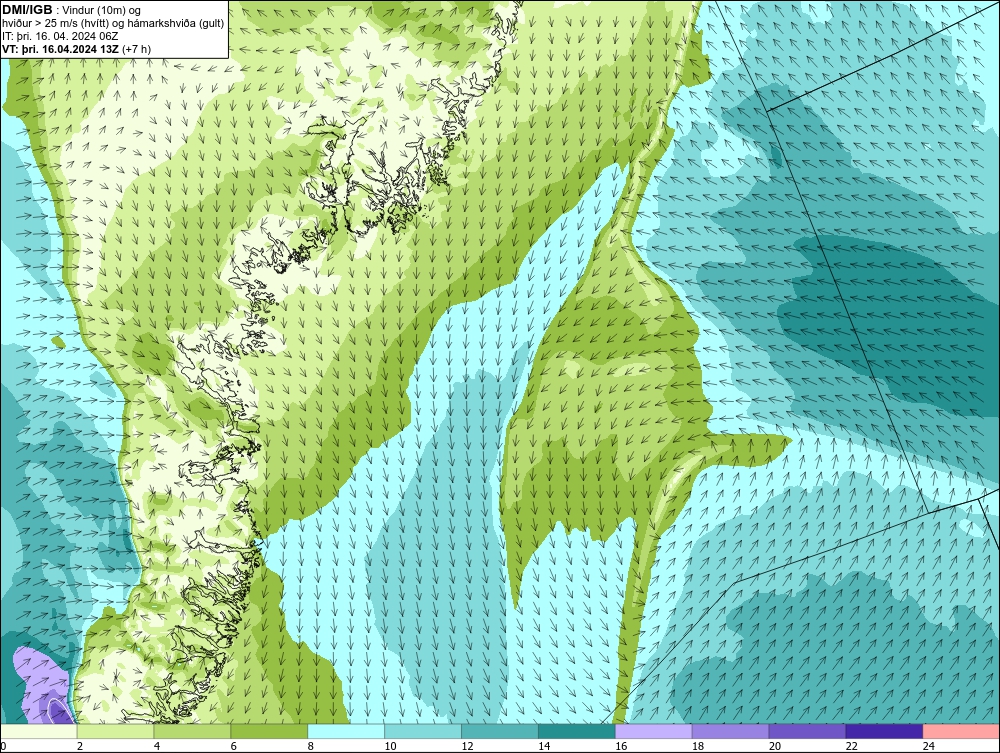This screenshot has width=1000, height=753.
Task: Click the legend scale label '8'
Action: [x=311, y=746]
